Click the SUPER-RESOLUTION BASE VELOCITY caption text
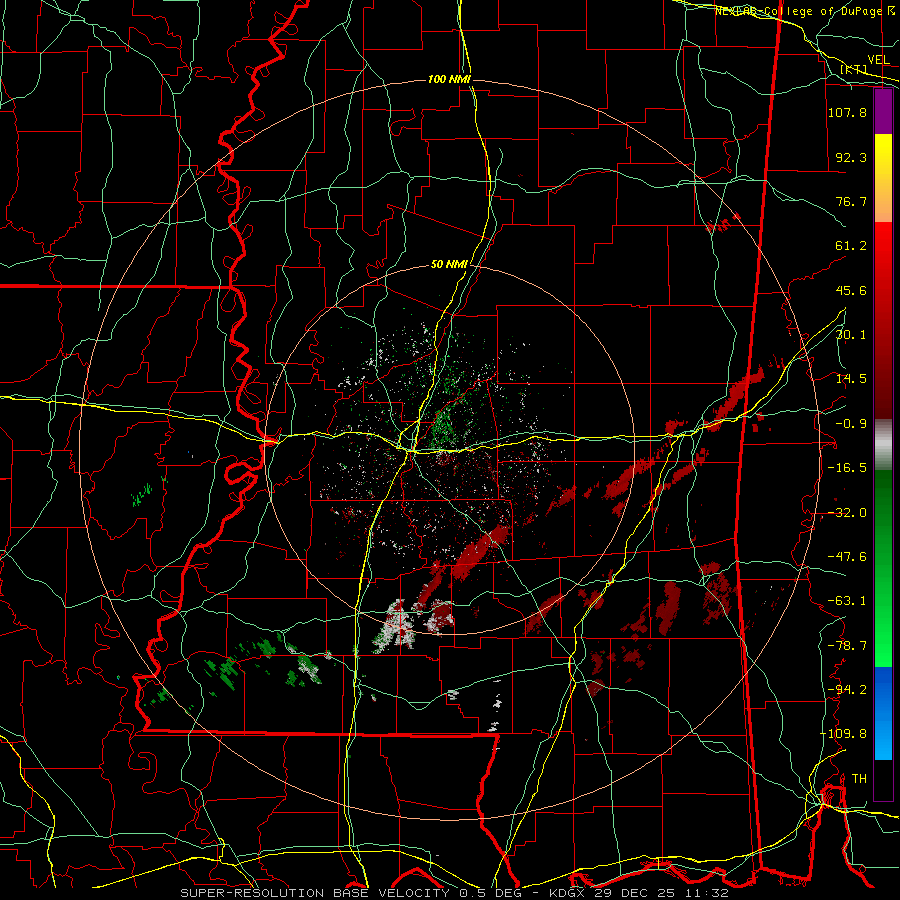Image resolution: width=900 pixels, height=900 pixels. tap(317, 893)
